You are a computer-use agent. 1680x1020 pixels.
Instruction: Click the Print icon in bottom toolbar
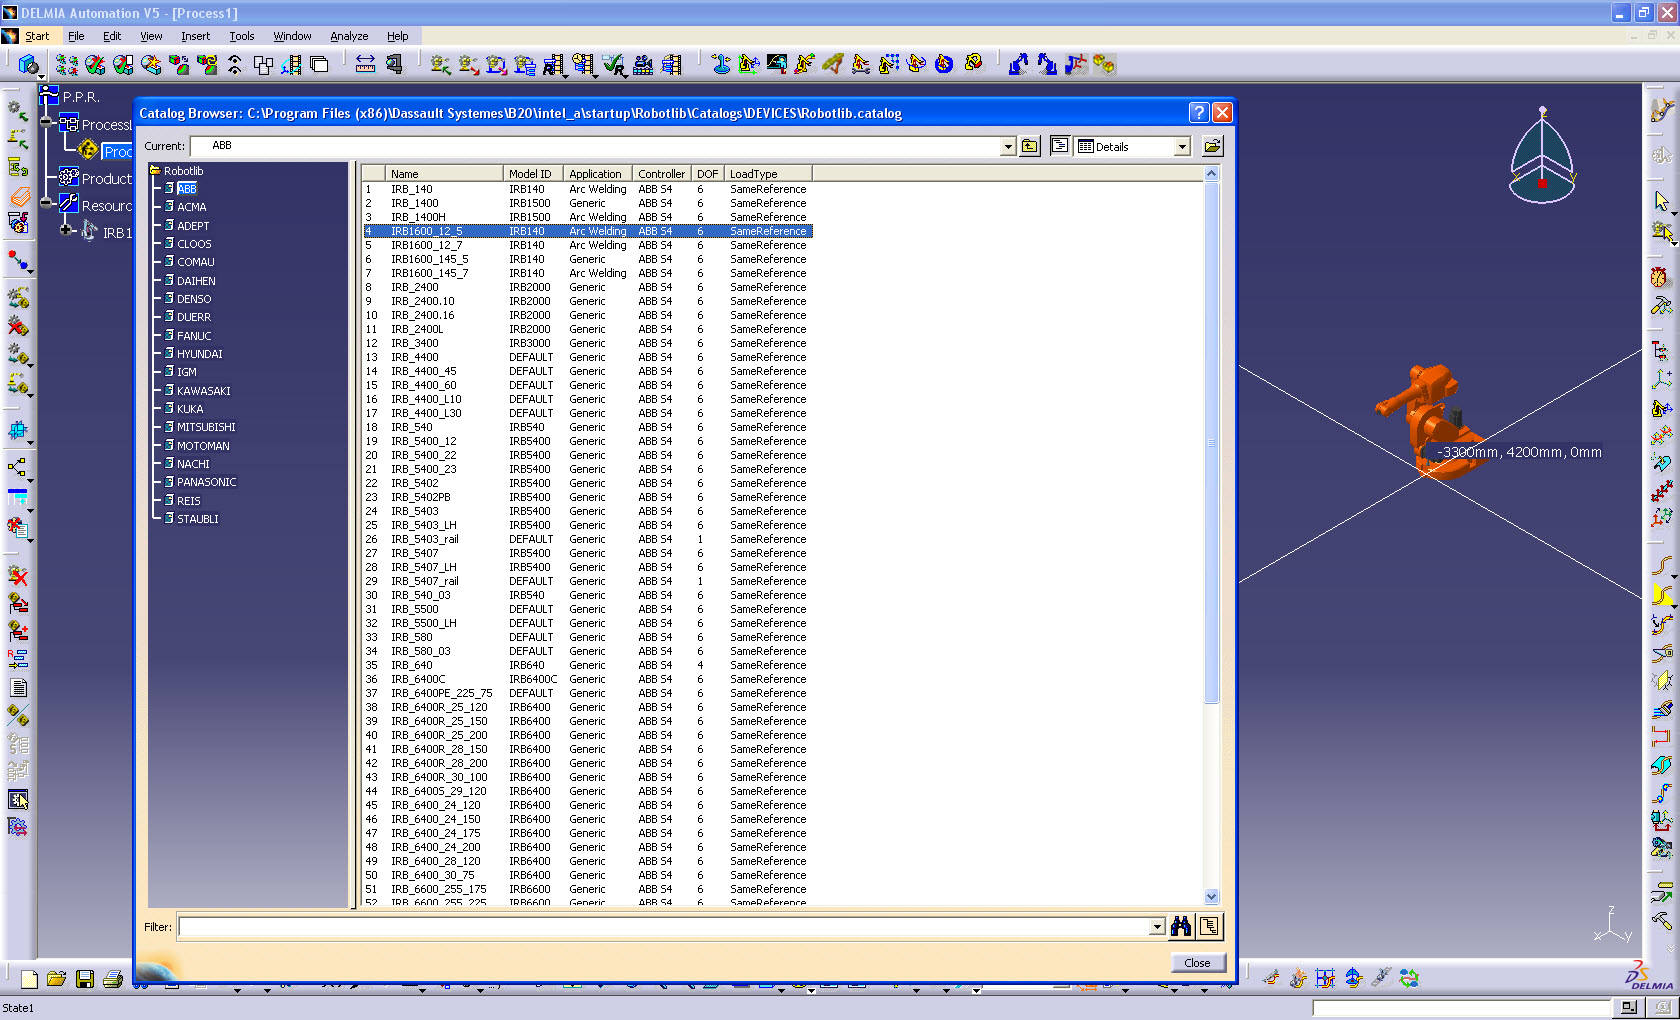[113, 979]
